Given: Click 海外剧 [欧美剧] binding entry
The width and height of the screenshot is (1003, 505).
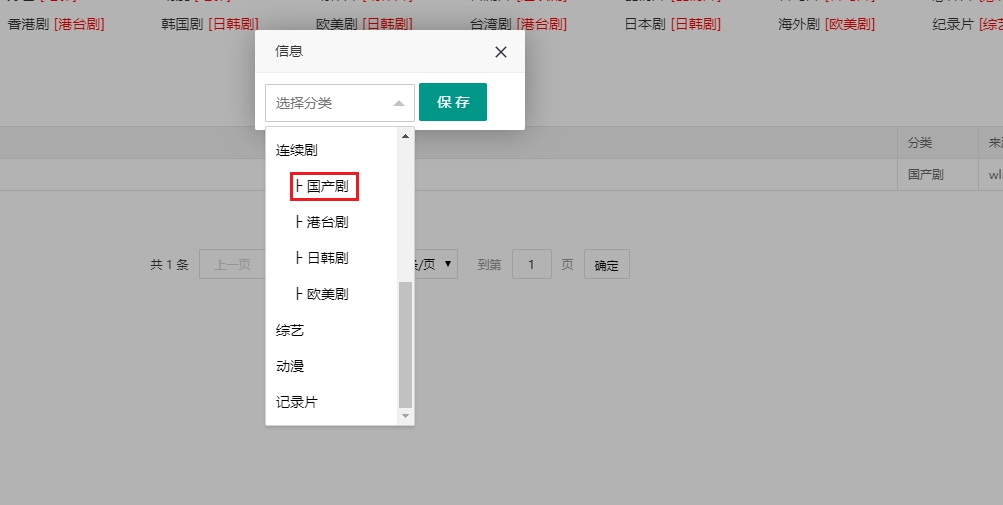Looking at the screenshot, I should pyautogui.click(x=826, y=24).
